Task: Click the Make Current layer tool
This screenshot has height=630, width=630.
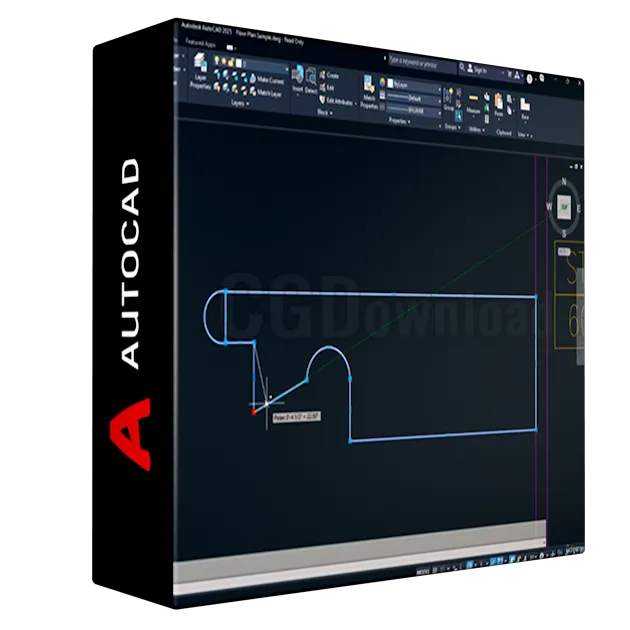Action: [266, 79]
